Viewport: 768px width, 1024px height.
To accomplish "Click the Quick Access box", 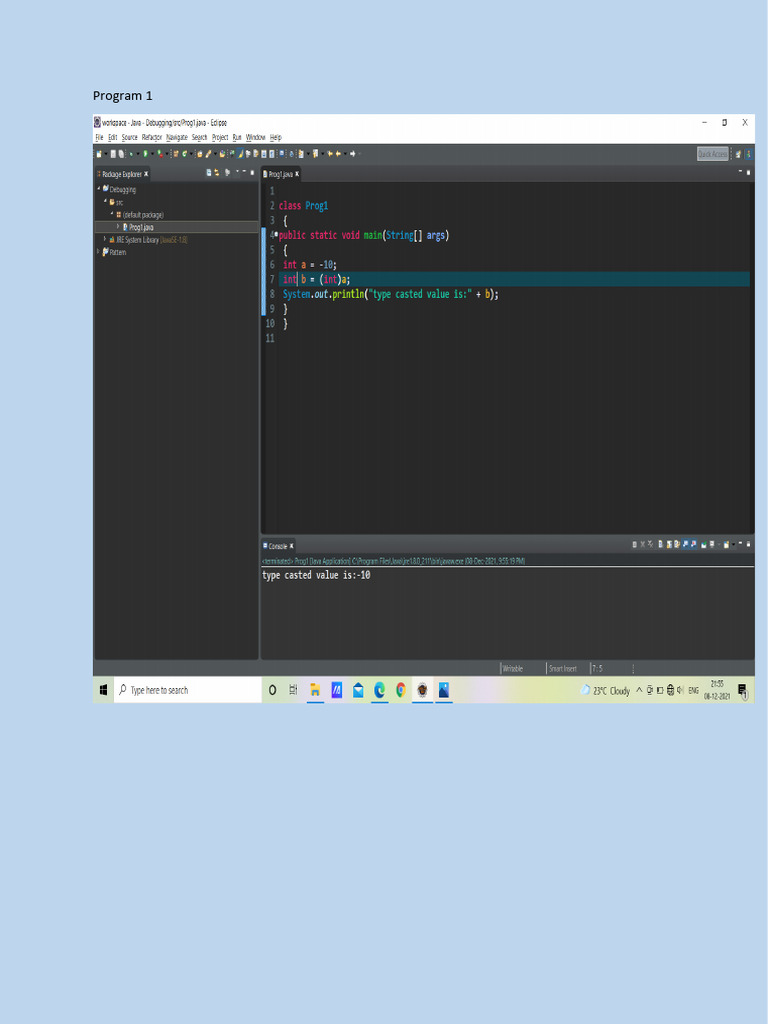I will [712, 154].
